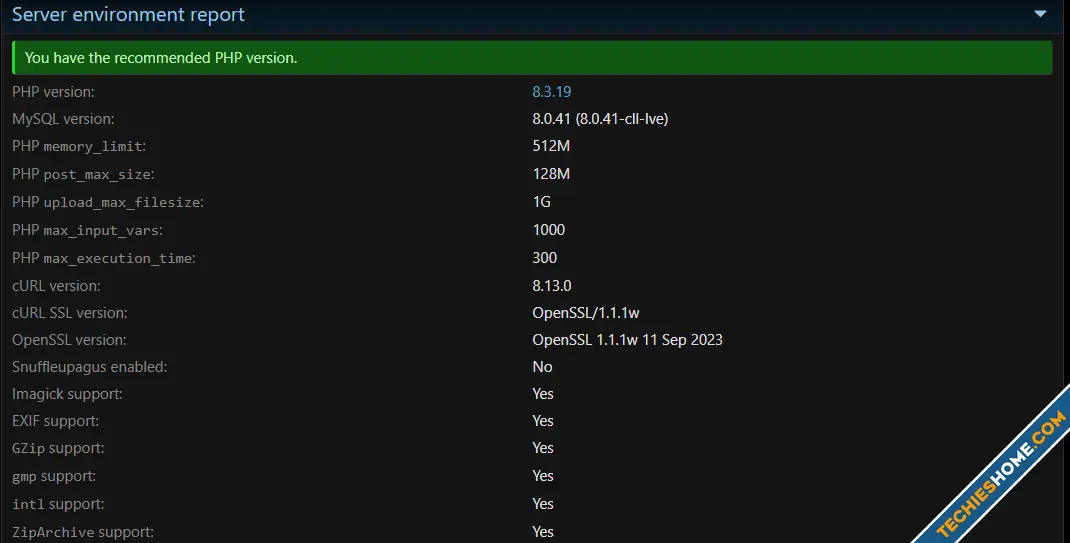Click the 'Imagick support:' label
The image size is (1070, 543).
click(x=67, y=394)
